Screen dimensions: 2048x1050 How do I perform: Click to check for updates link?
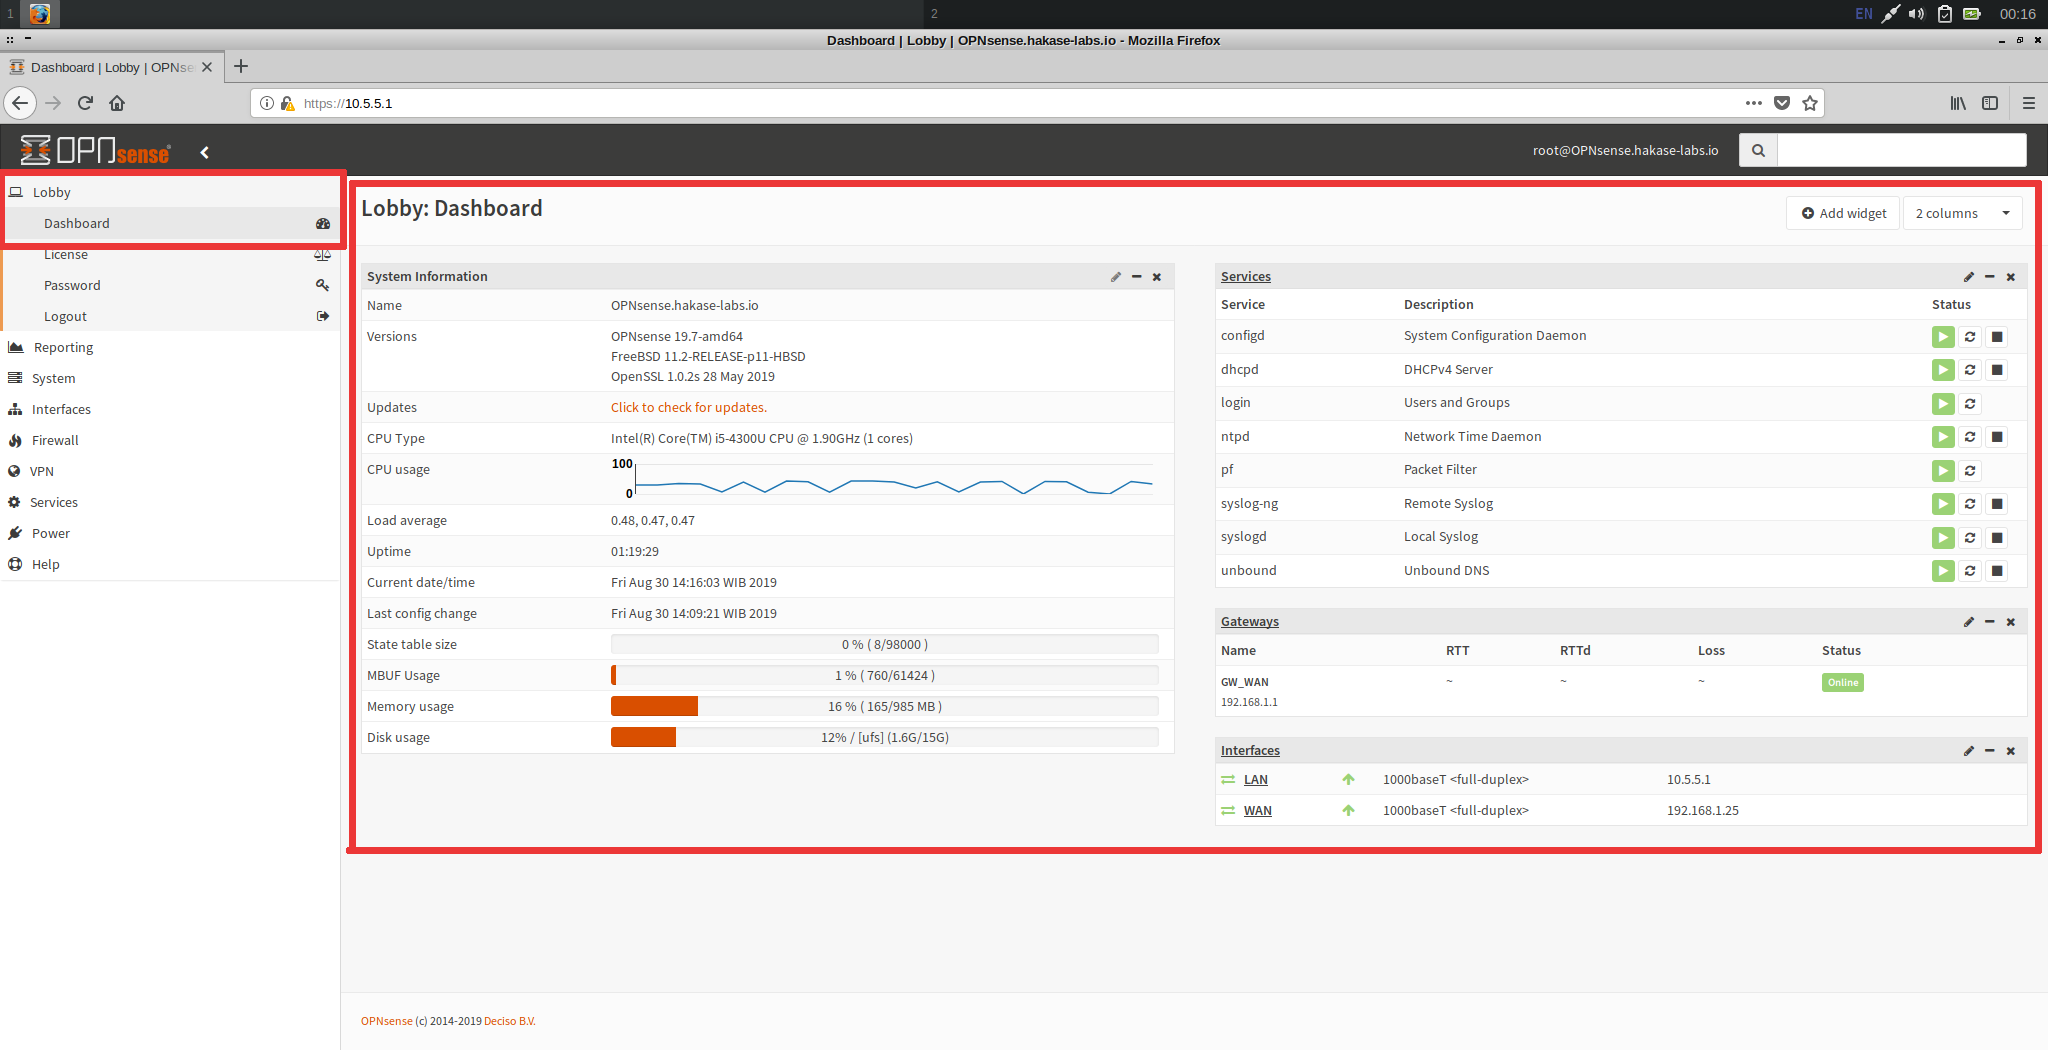[689, 407]
